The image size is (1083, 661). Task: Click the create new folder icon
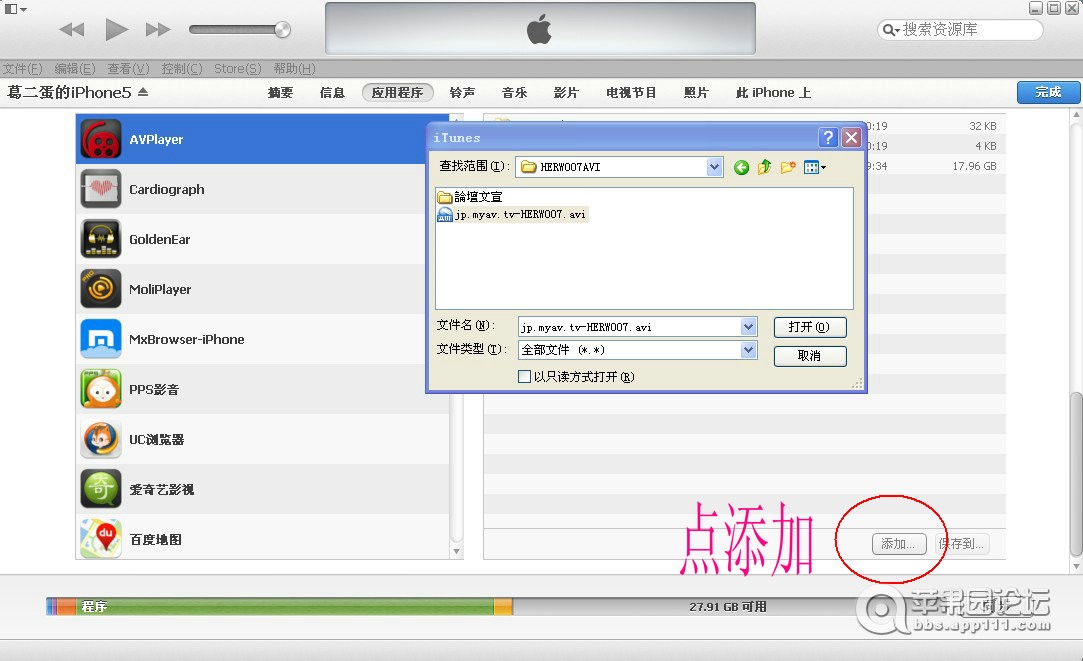pos(788,167)
